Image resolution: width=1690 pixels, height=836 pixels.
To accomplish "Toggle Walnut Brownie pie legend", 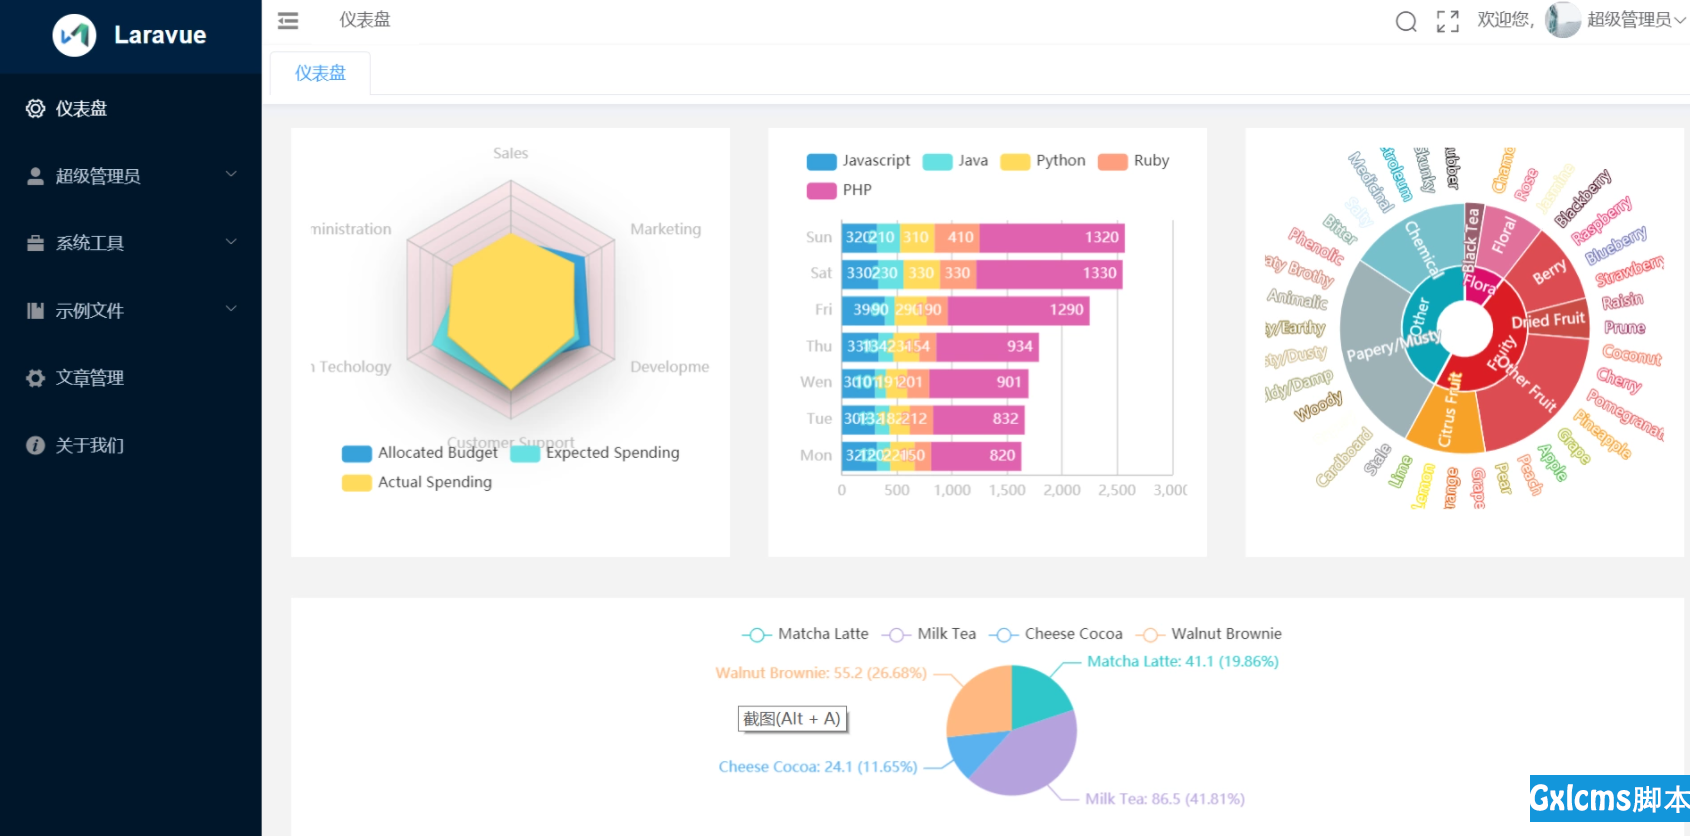I will 1208,634.
